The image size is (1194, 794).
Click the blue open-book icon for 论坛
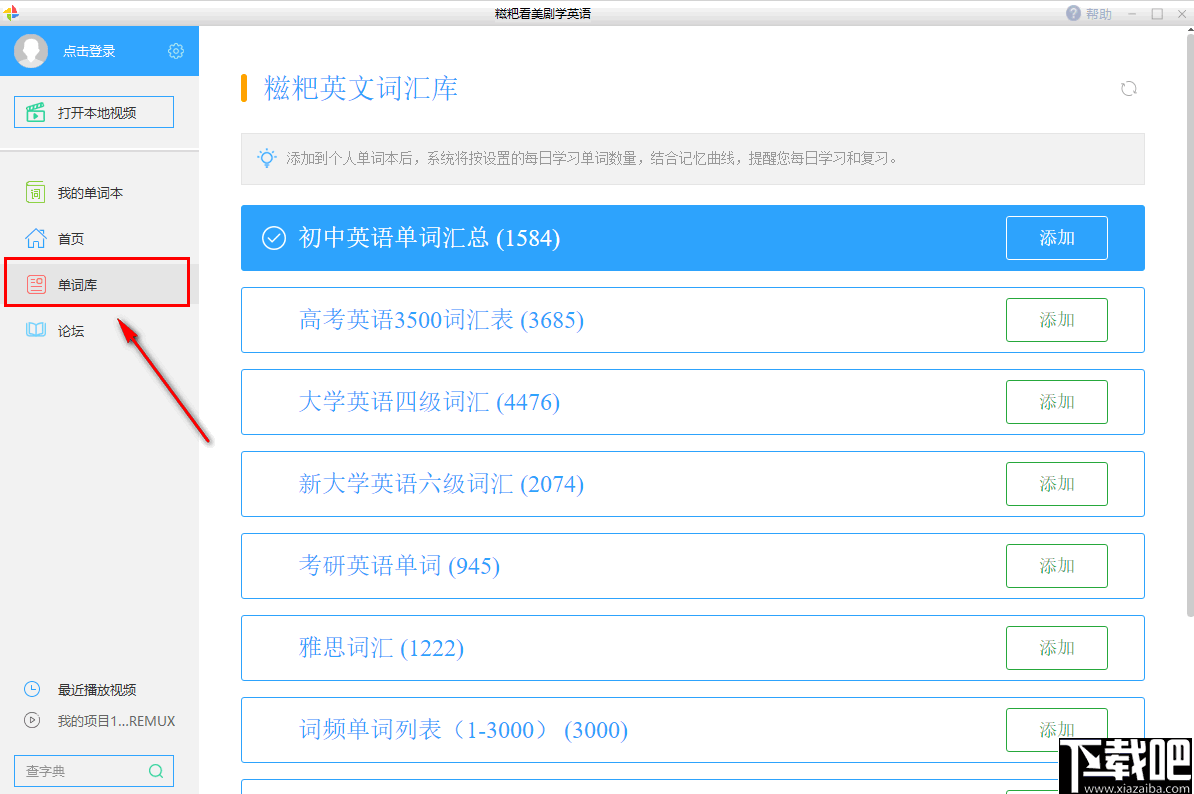point(35,330)
